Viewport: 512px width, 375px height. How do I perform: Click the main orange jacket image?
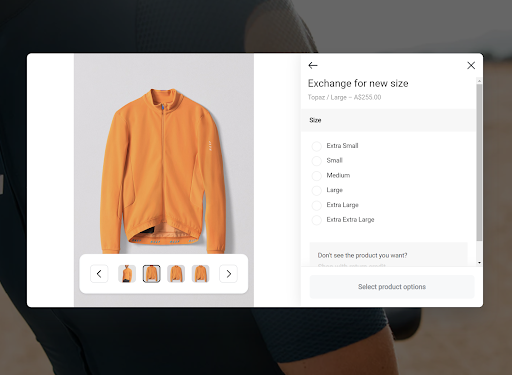point(164,170)
